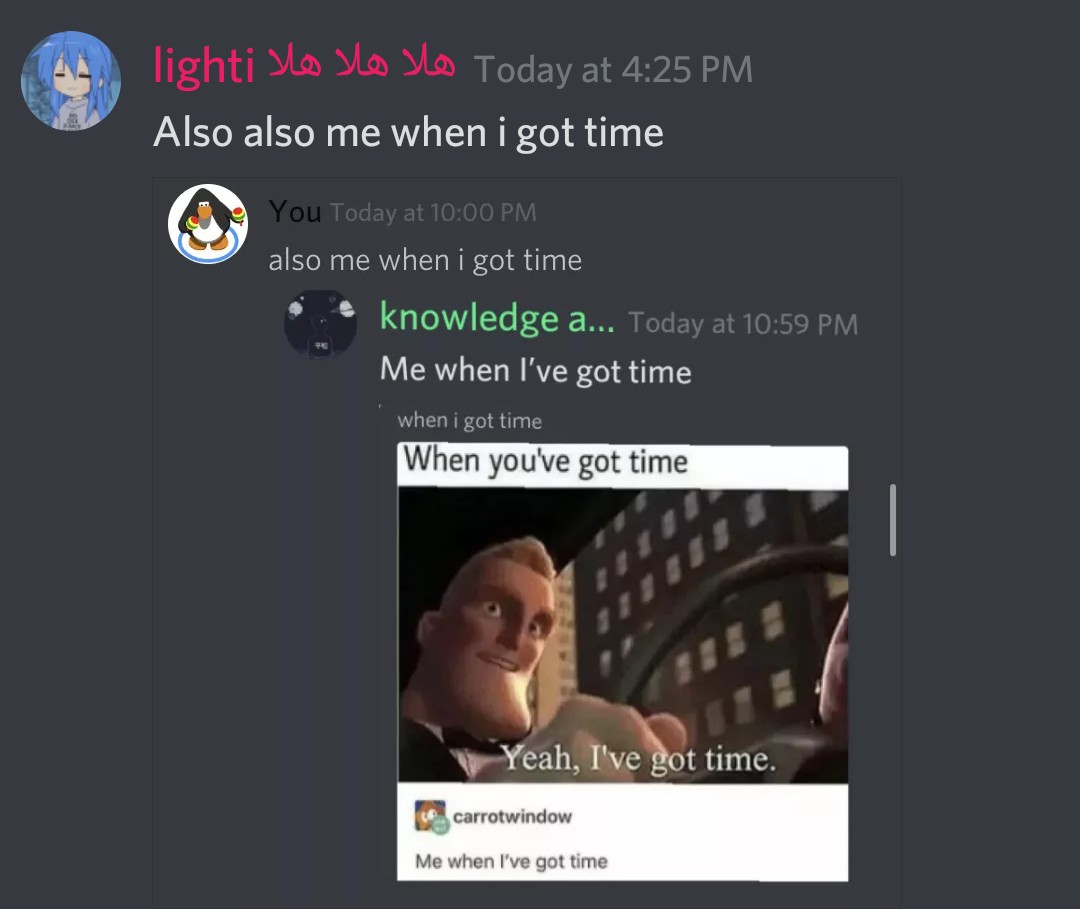
Task: Click 'Also also me when i got time' message
Action: [408, 132]
